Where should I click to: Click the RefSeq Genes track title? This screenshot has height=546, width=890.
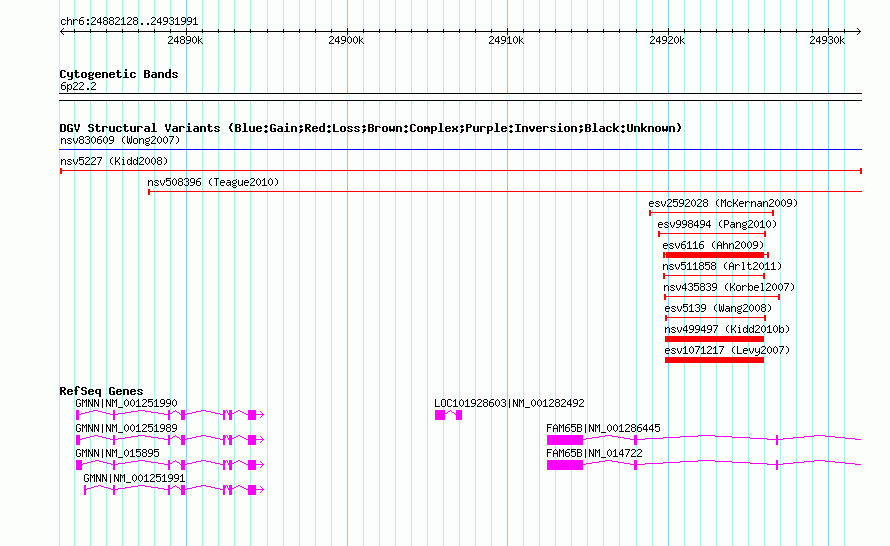101,390
